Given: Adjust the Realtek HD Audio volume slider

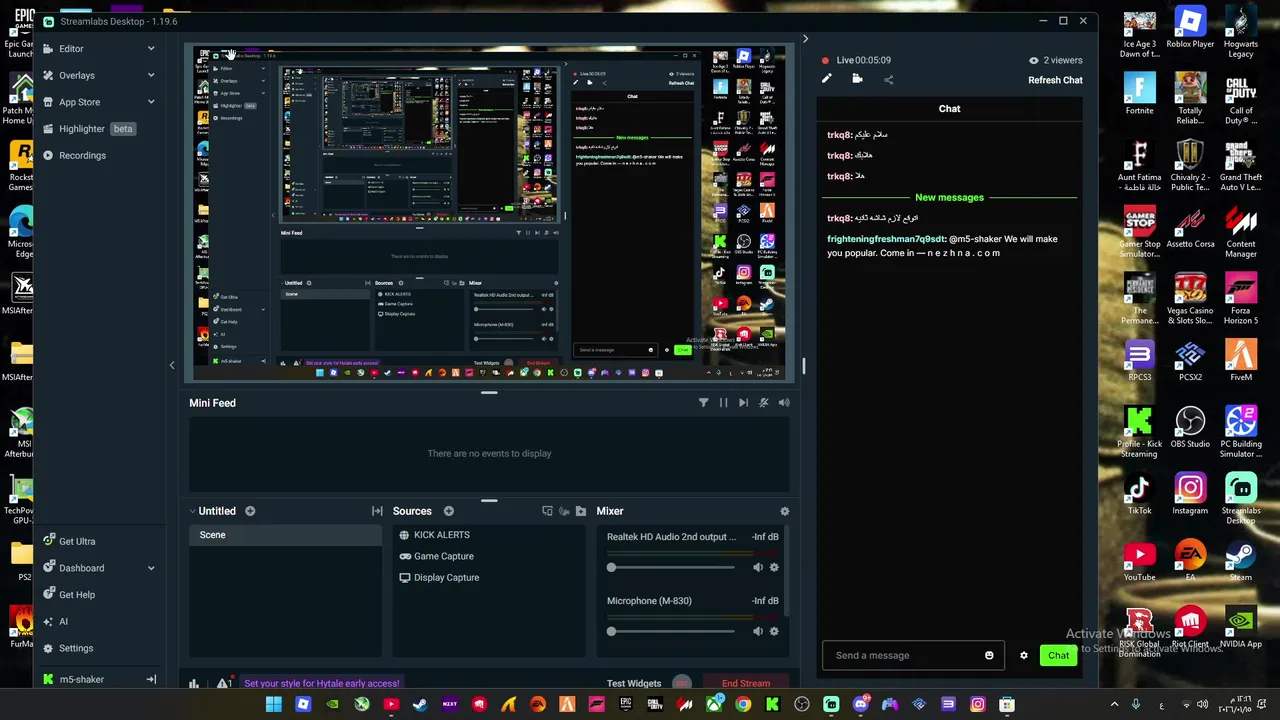Looking at the screenshot, I should (x=672, y=567).
